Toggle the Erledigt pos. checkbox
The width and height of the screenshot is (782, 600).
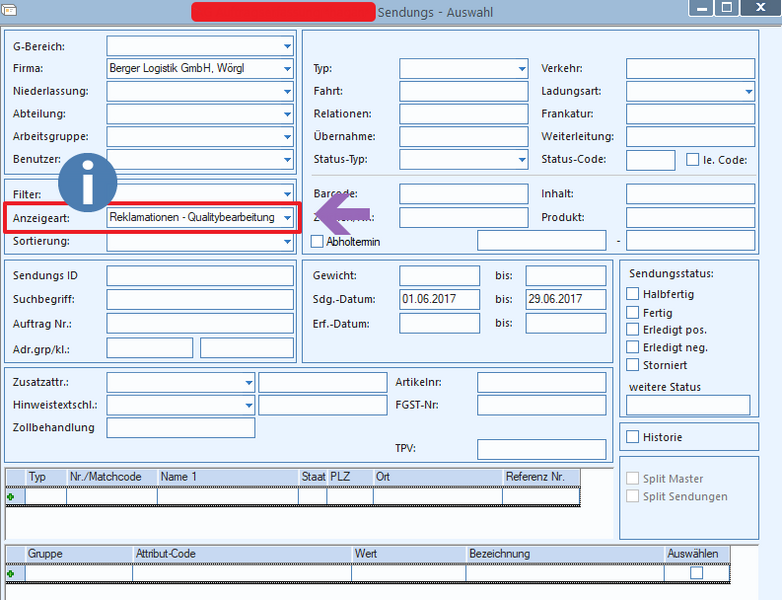pos(632,330)
